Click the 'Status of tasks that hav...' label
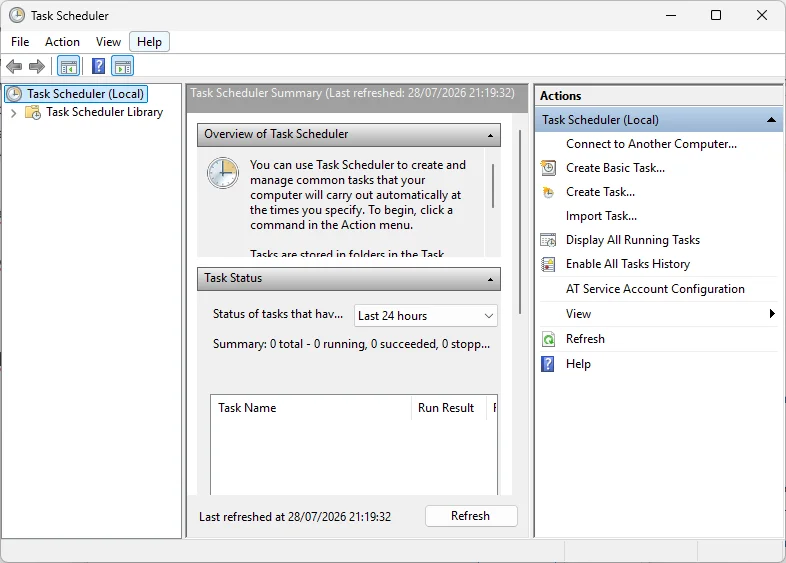Image resolution: width=786 pixels, height=563 pixels. coord(278,314)
